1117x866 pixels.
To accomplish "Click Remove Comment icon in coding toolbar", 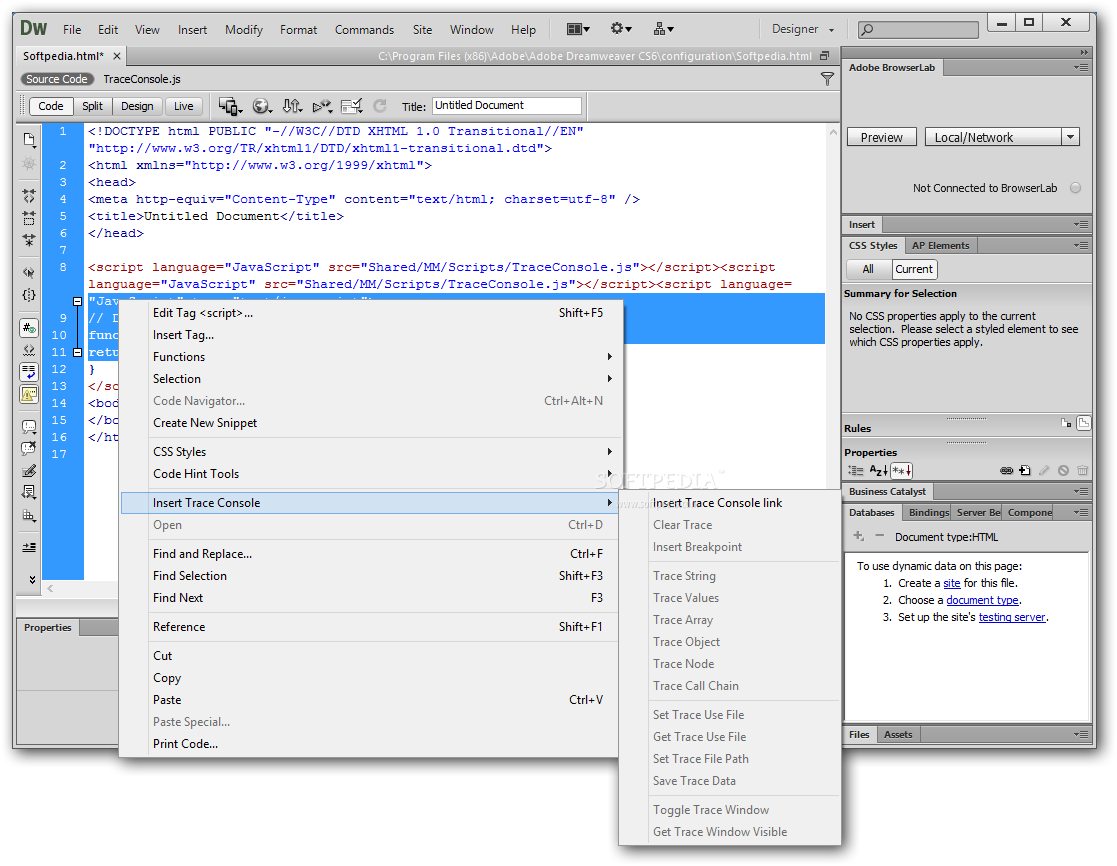I will 28,448.
